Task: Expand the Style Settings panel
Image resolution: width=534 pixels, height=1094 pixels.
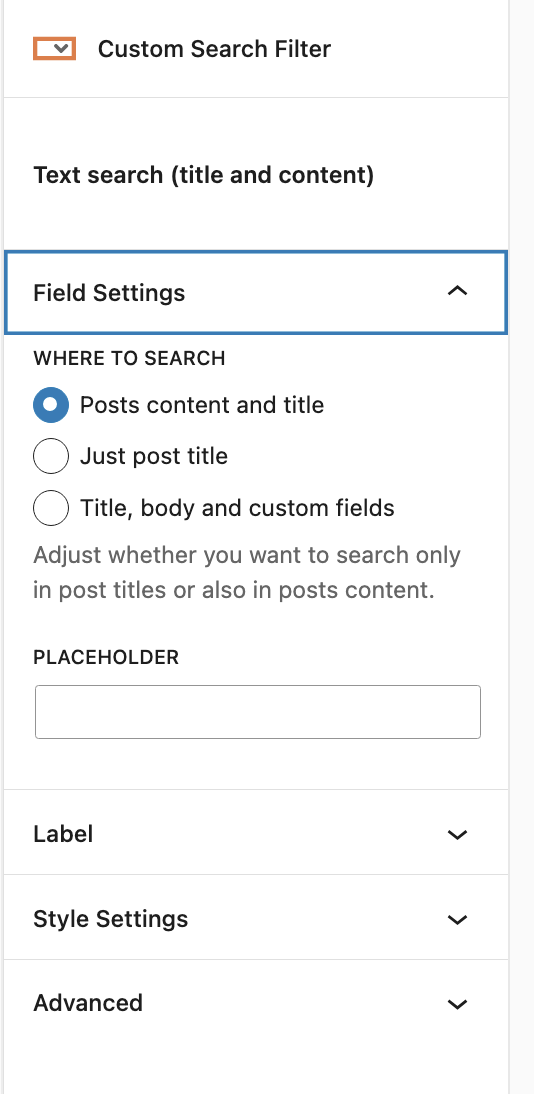Action: [255, 919]
